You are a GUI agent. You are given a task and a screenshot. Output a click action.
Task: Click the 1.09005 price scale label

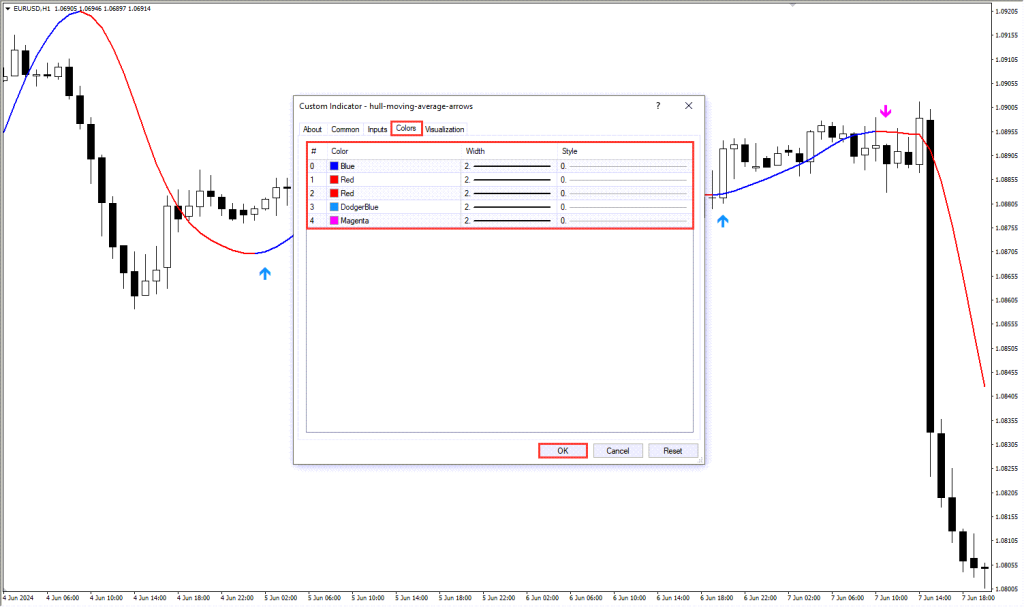pos(1006,108)
